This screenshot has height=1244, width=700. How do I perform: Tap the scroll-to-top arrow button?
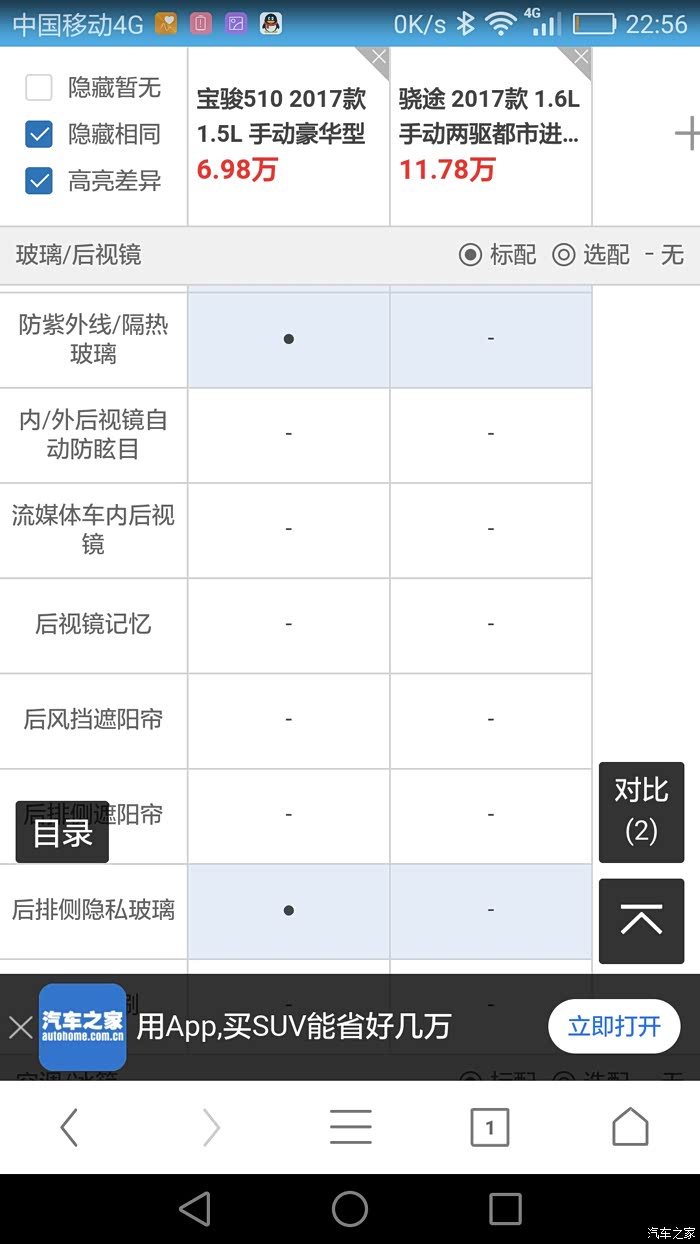(x=641, y=921)
